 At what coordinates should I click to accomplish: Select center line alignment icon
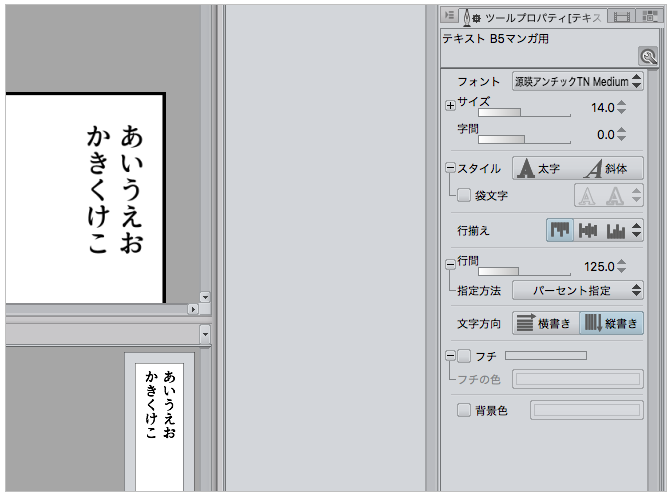(x=588, y=230)
